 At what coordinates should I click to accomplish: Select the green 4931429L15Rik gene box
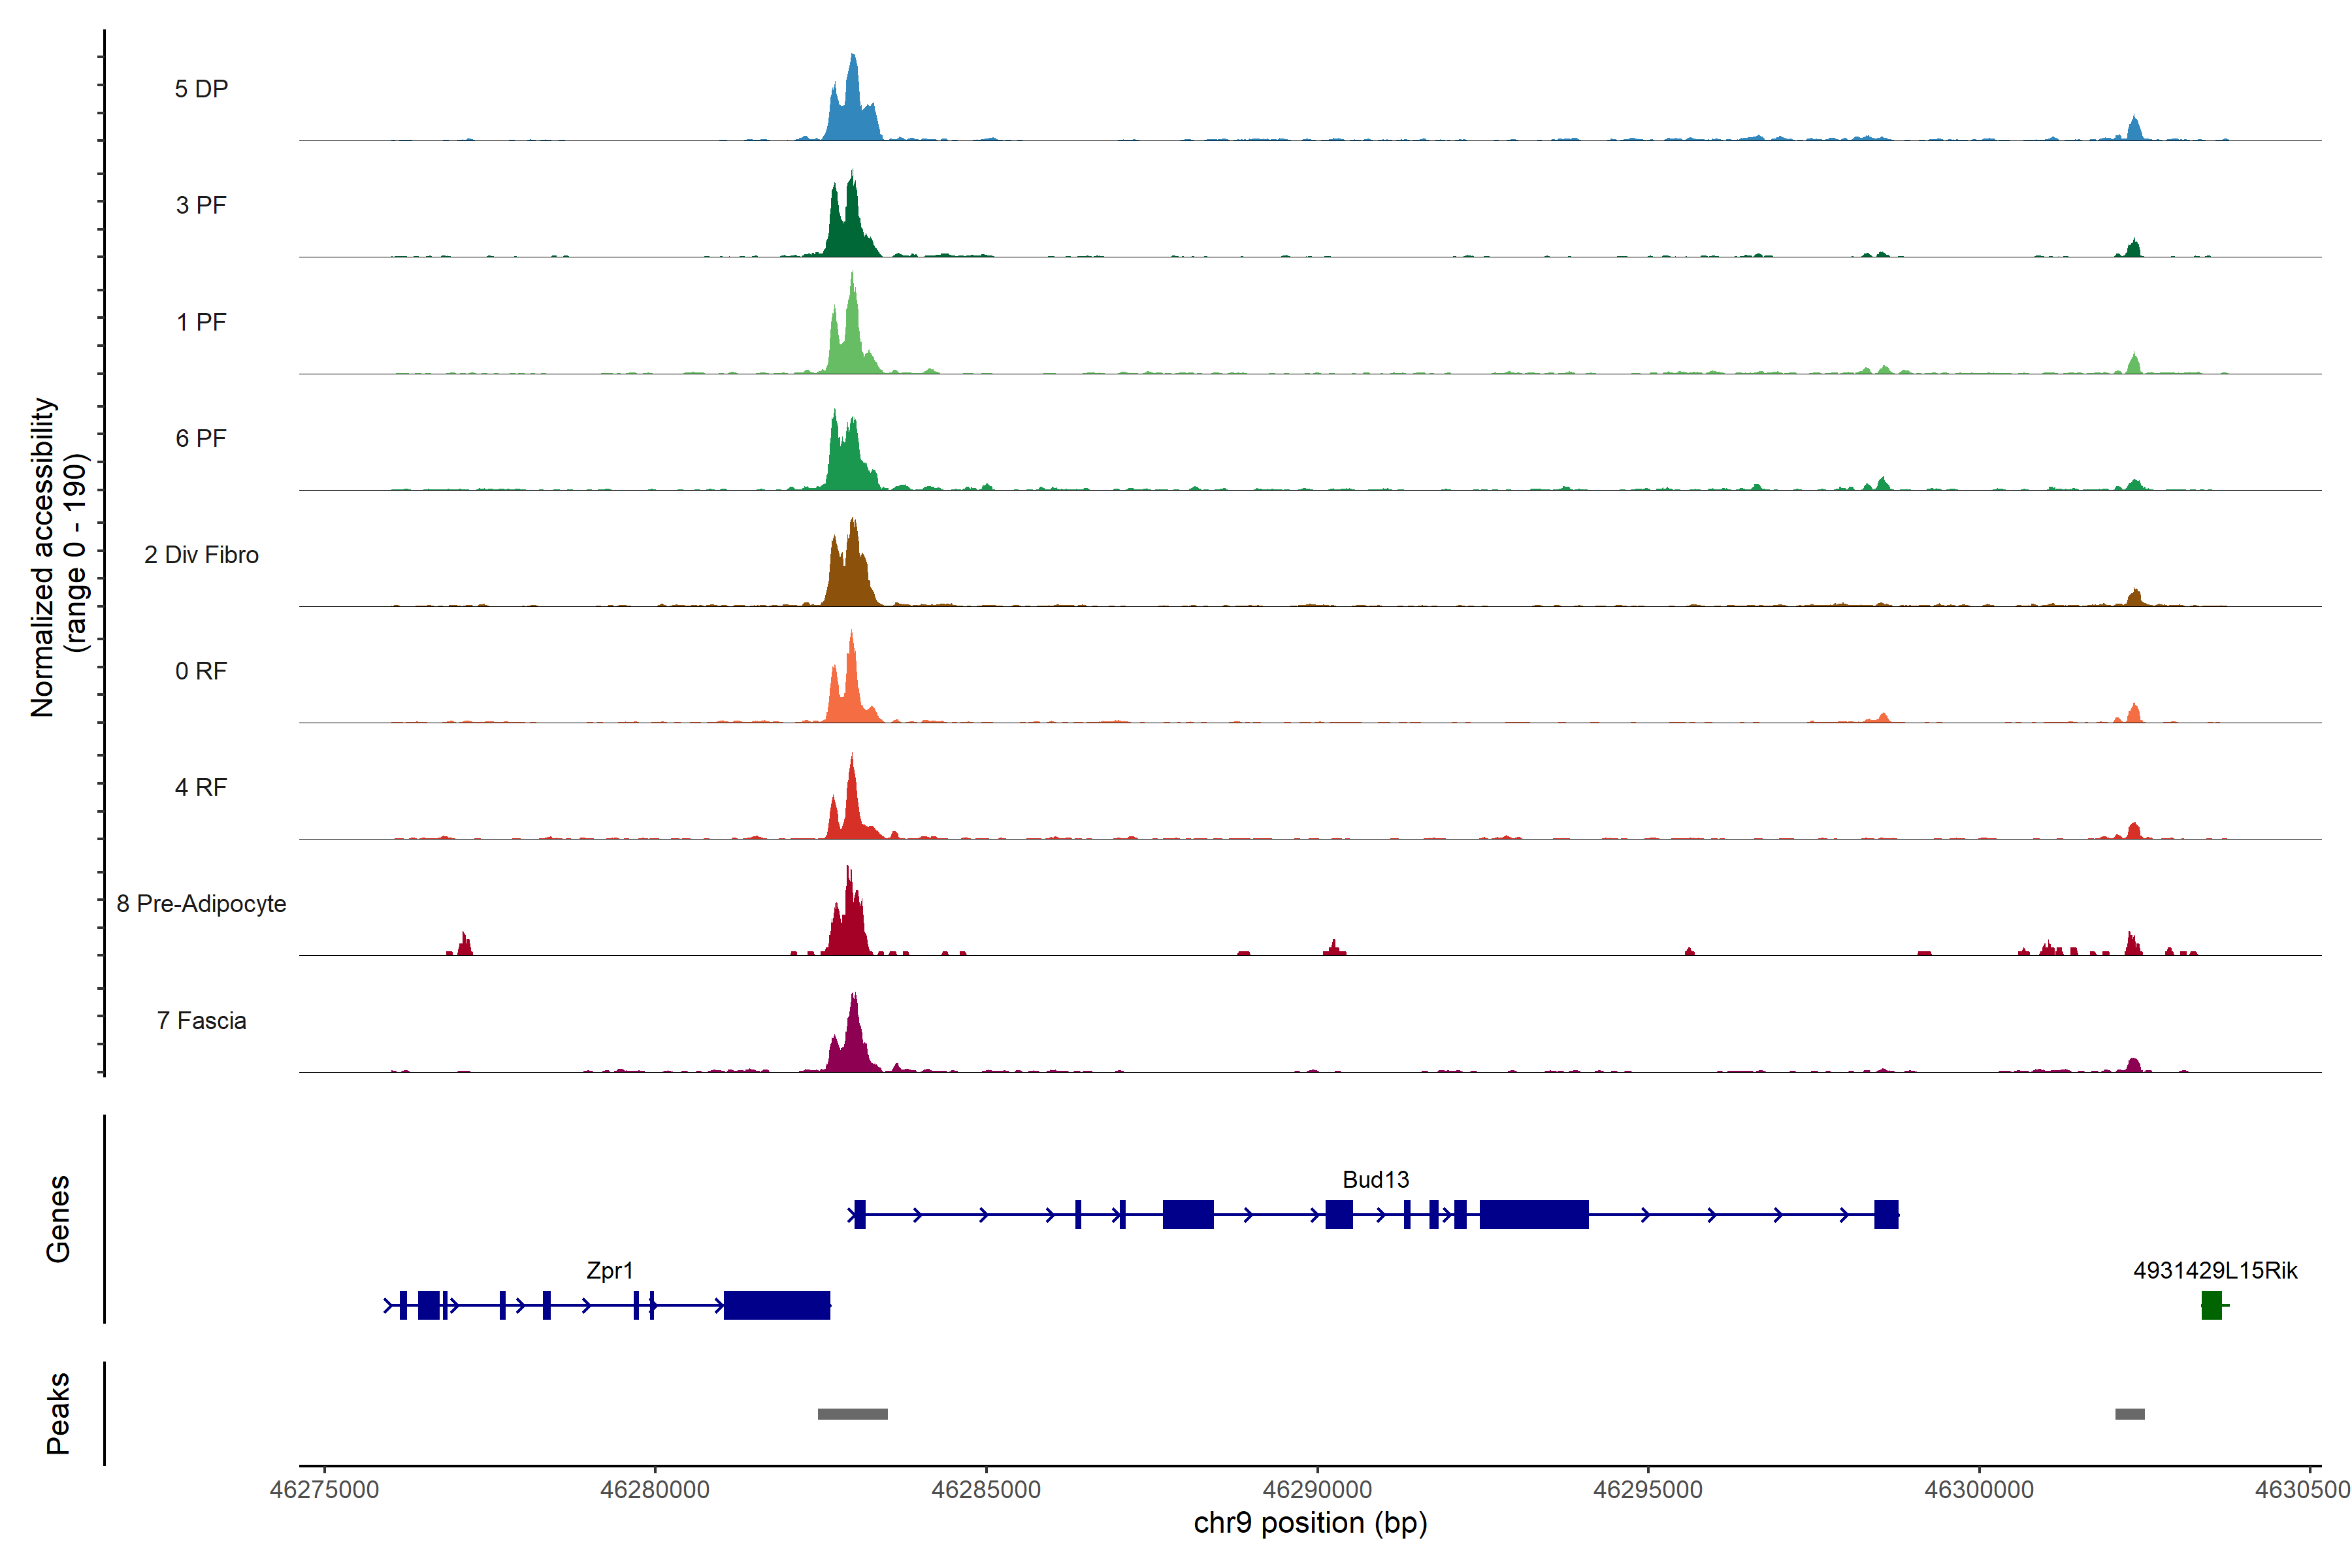tap(2211, 1305)
